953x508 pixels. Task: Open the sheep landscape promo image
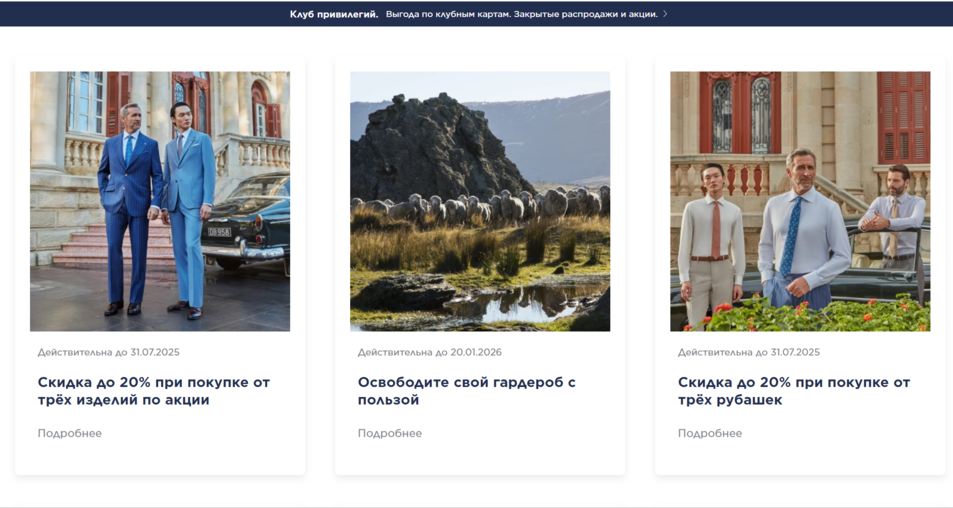tap(480, 201)
